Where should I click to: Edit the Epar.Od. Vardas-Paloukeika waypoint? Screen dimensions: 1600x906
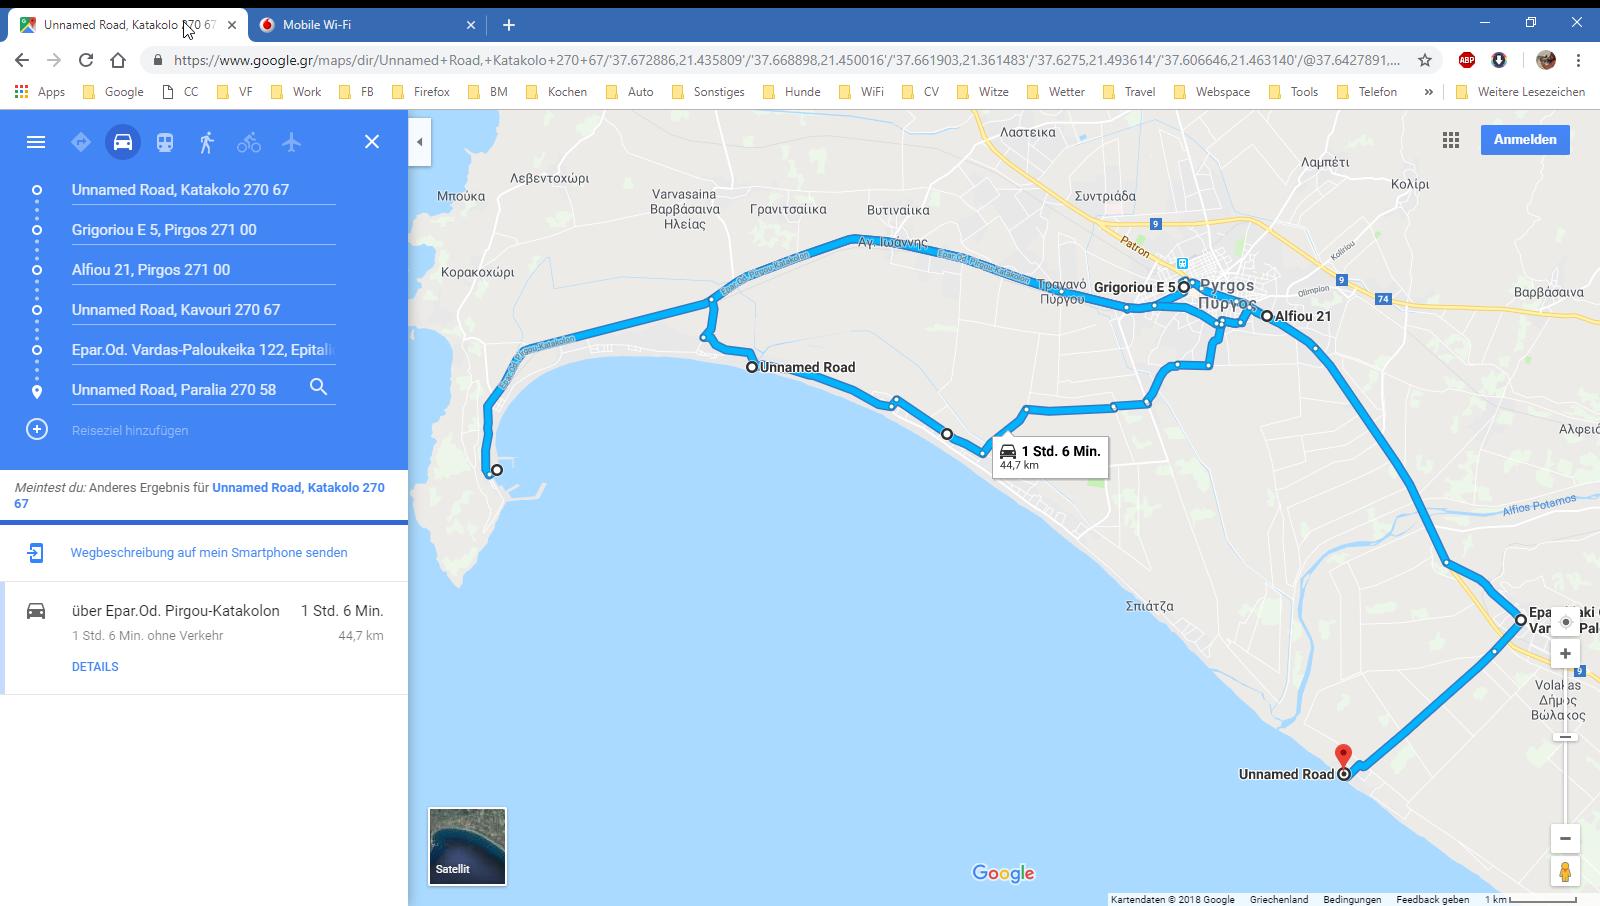(203, 349)
